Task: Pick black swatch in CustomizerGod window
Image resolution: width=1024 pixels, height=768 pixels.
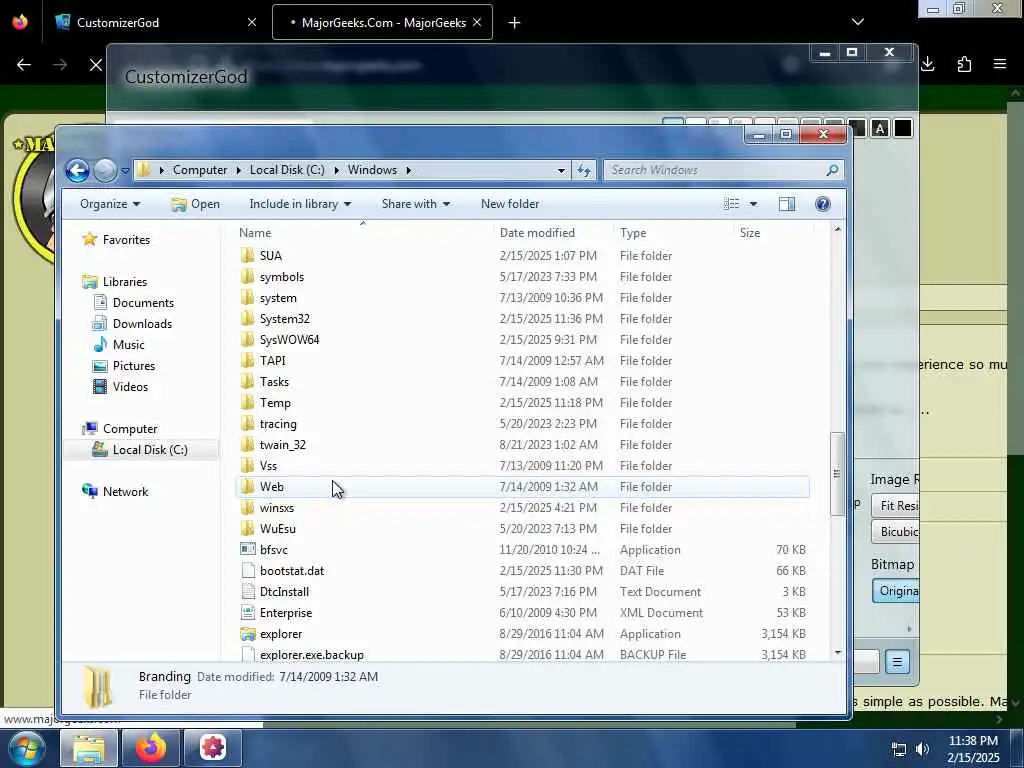Action: [903, 129]
